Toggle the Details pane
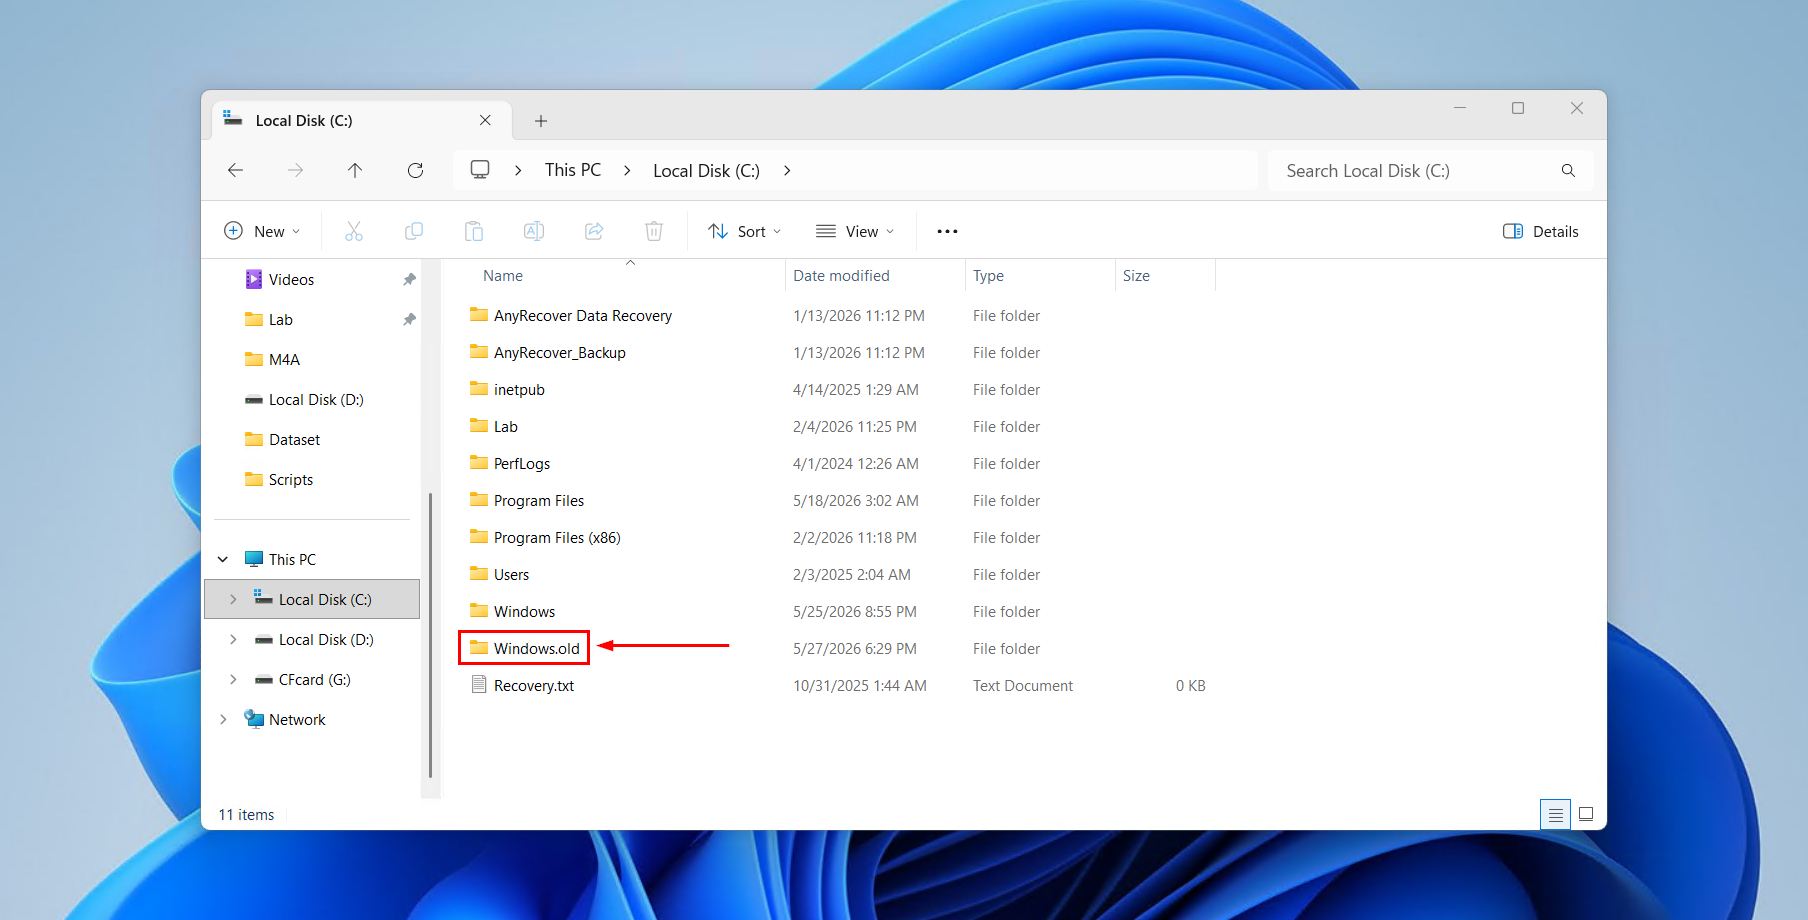The width and height of the screenshot is (1808, 920). point(1541,231)
